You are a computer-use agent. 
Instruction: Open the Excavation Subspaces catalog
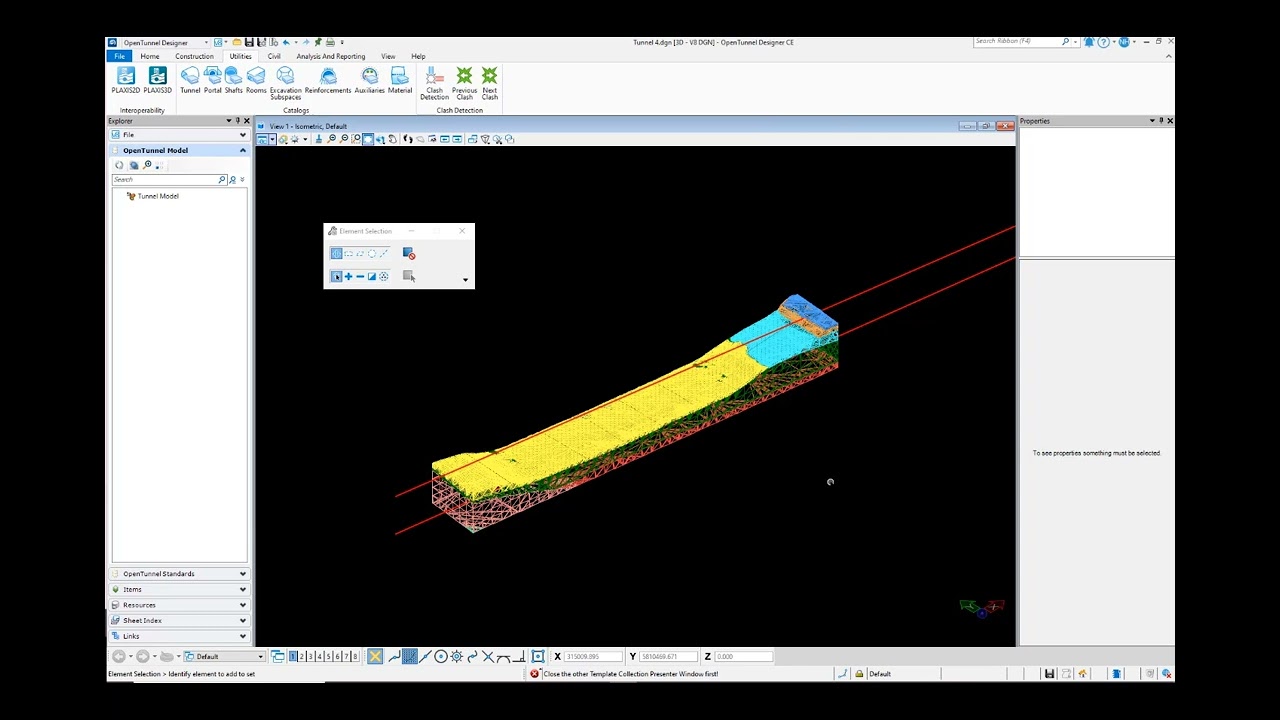pos(285,84)
